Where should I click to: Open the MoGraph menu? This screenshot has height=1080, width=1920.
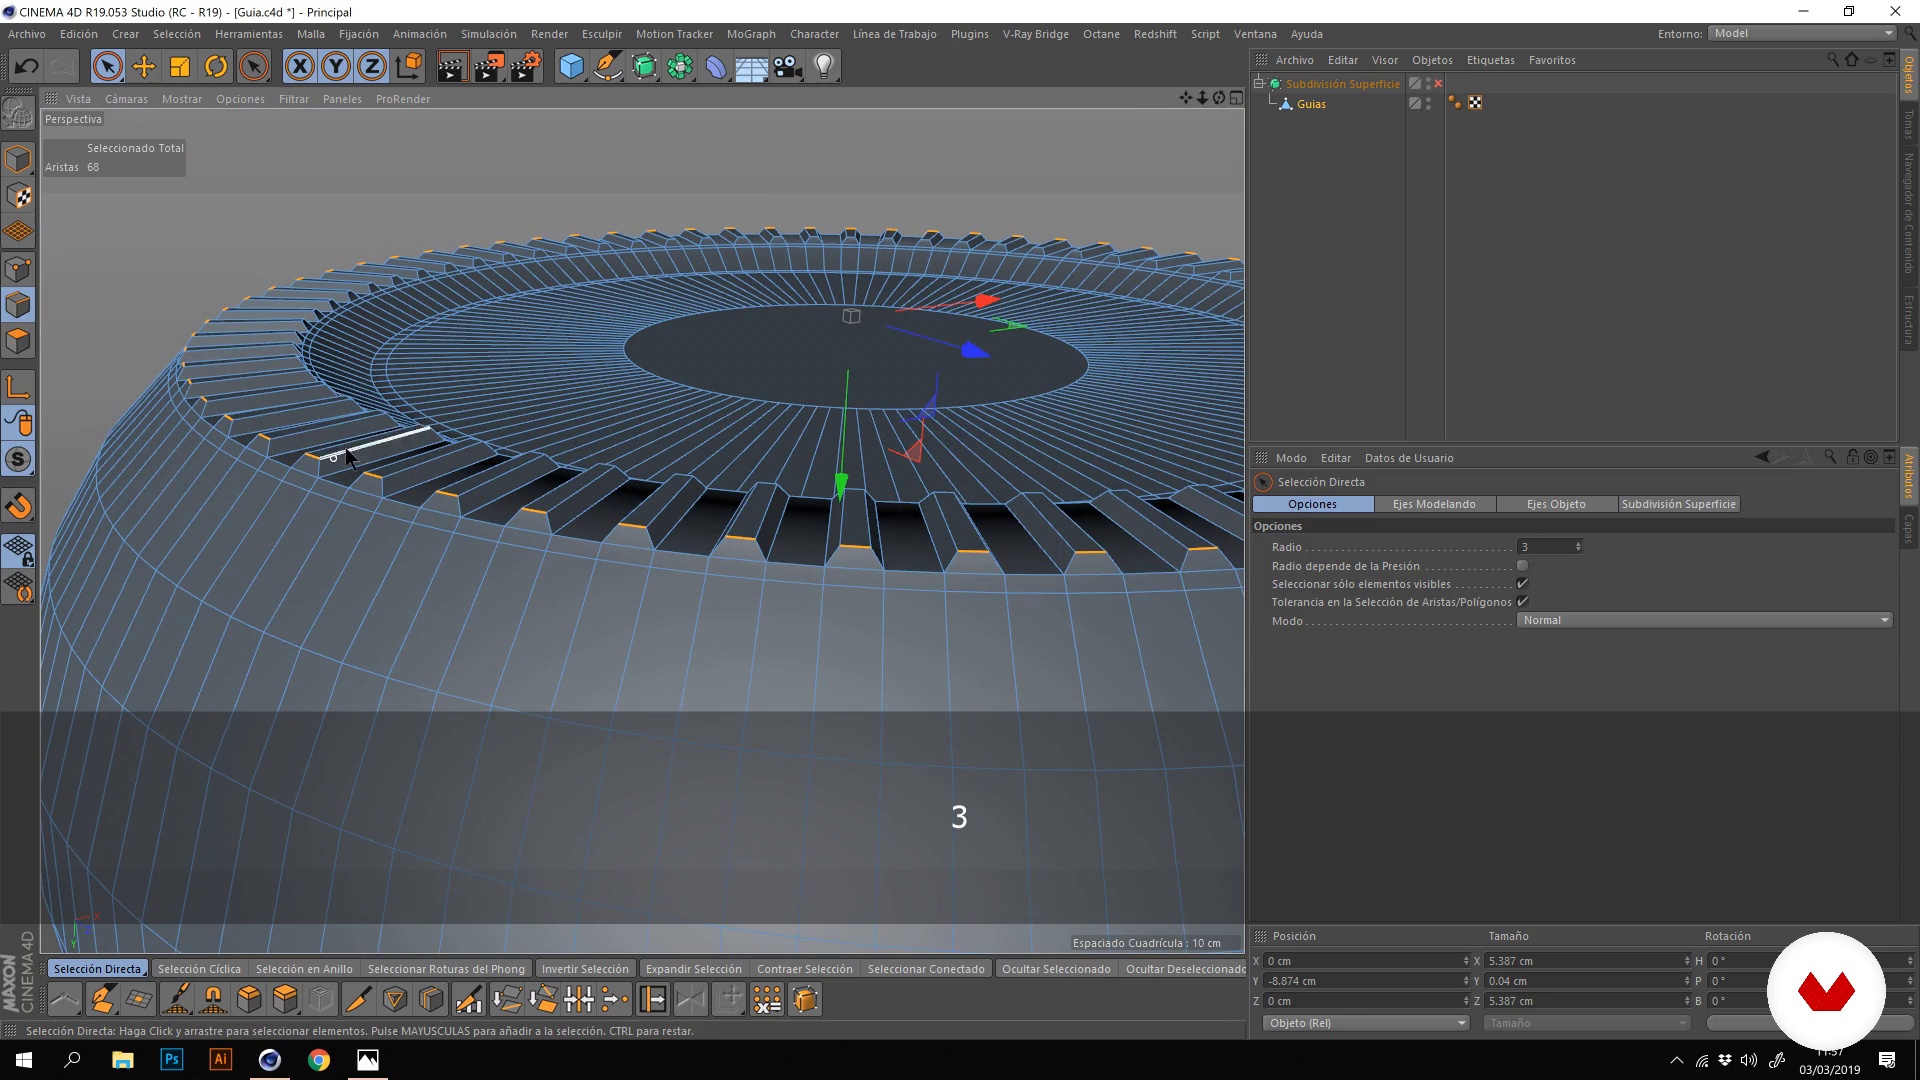[x=751, y=34]
